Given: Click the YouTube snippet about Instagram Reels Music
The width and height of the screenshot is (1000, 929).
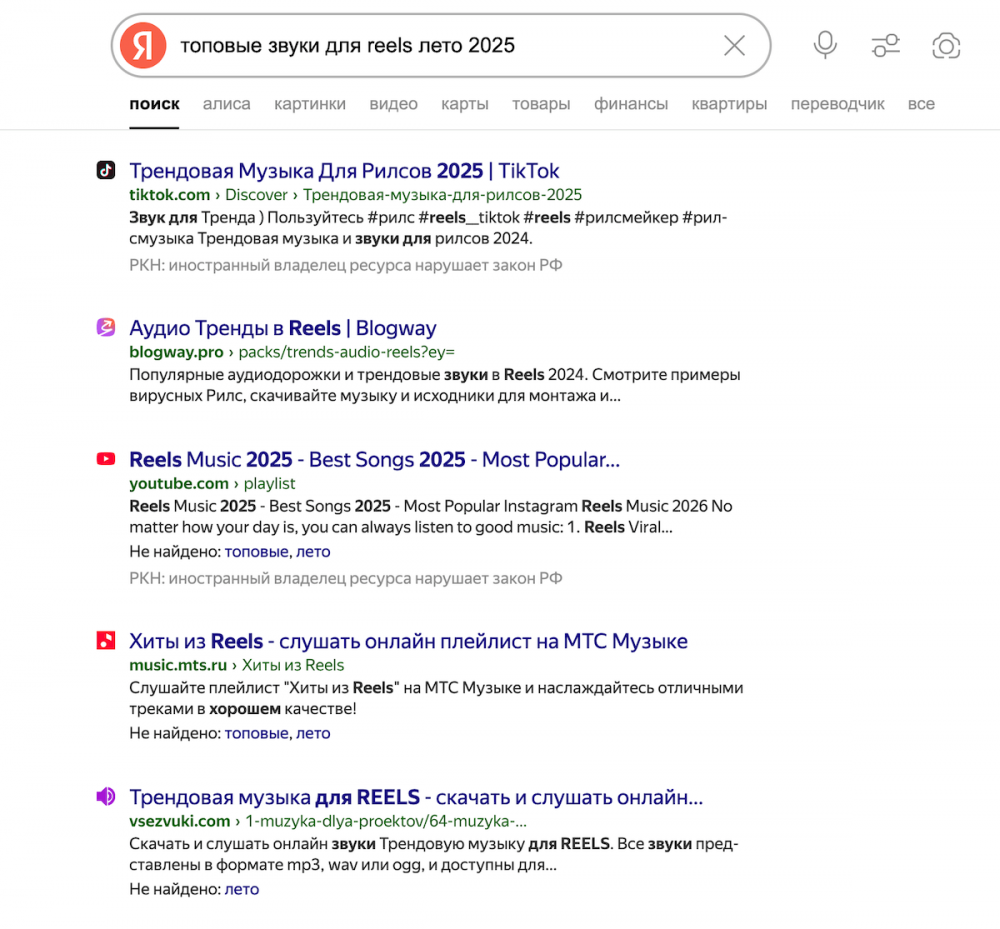Looking at the screenshot, I should (430, 516).
